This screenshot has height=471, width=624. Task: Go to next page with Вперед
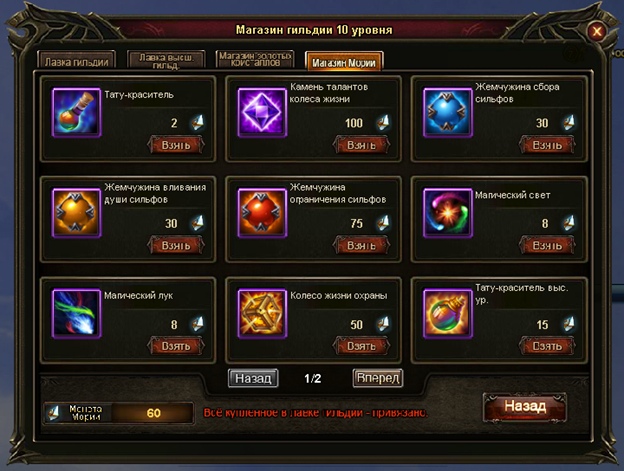point(378,378)
